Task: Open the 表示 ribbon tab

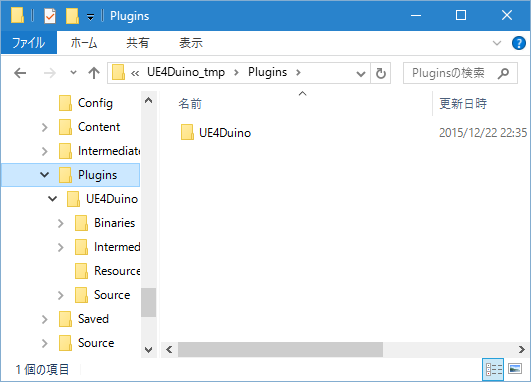Action: pyautogui.click(x=191, y=43)
